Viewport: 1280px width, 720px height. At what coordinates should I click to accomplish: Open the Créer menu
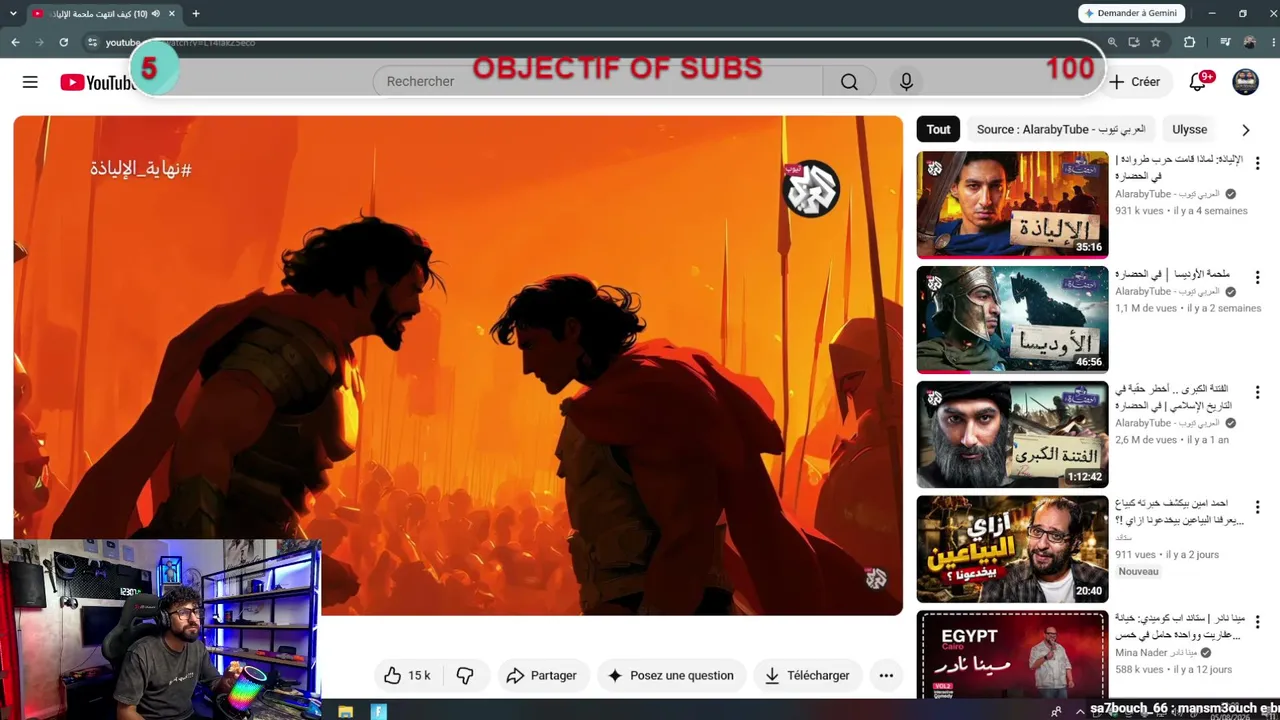pos(1134,82)
